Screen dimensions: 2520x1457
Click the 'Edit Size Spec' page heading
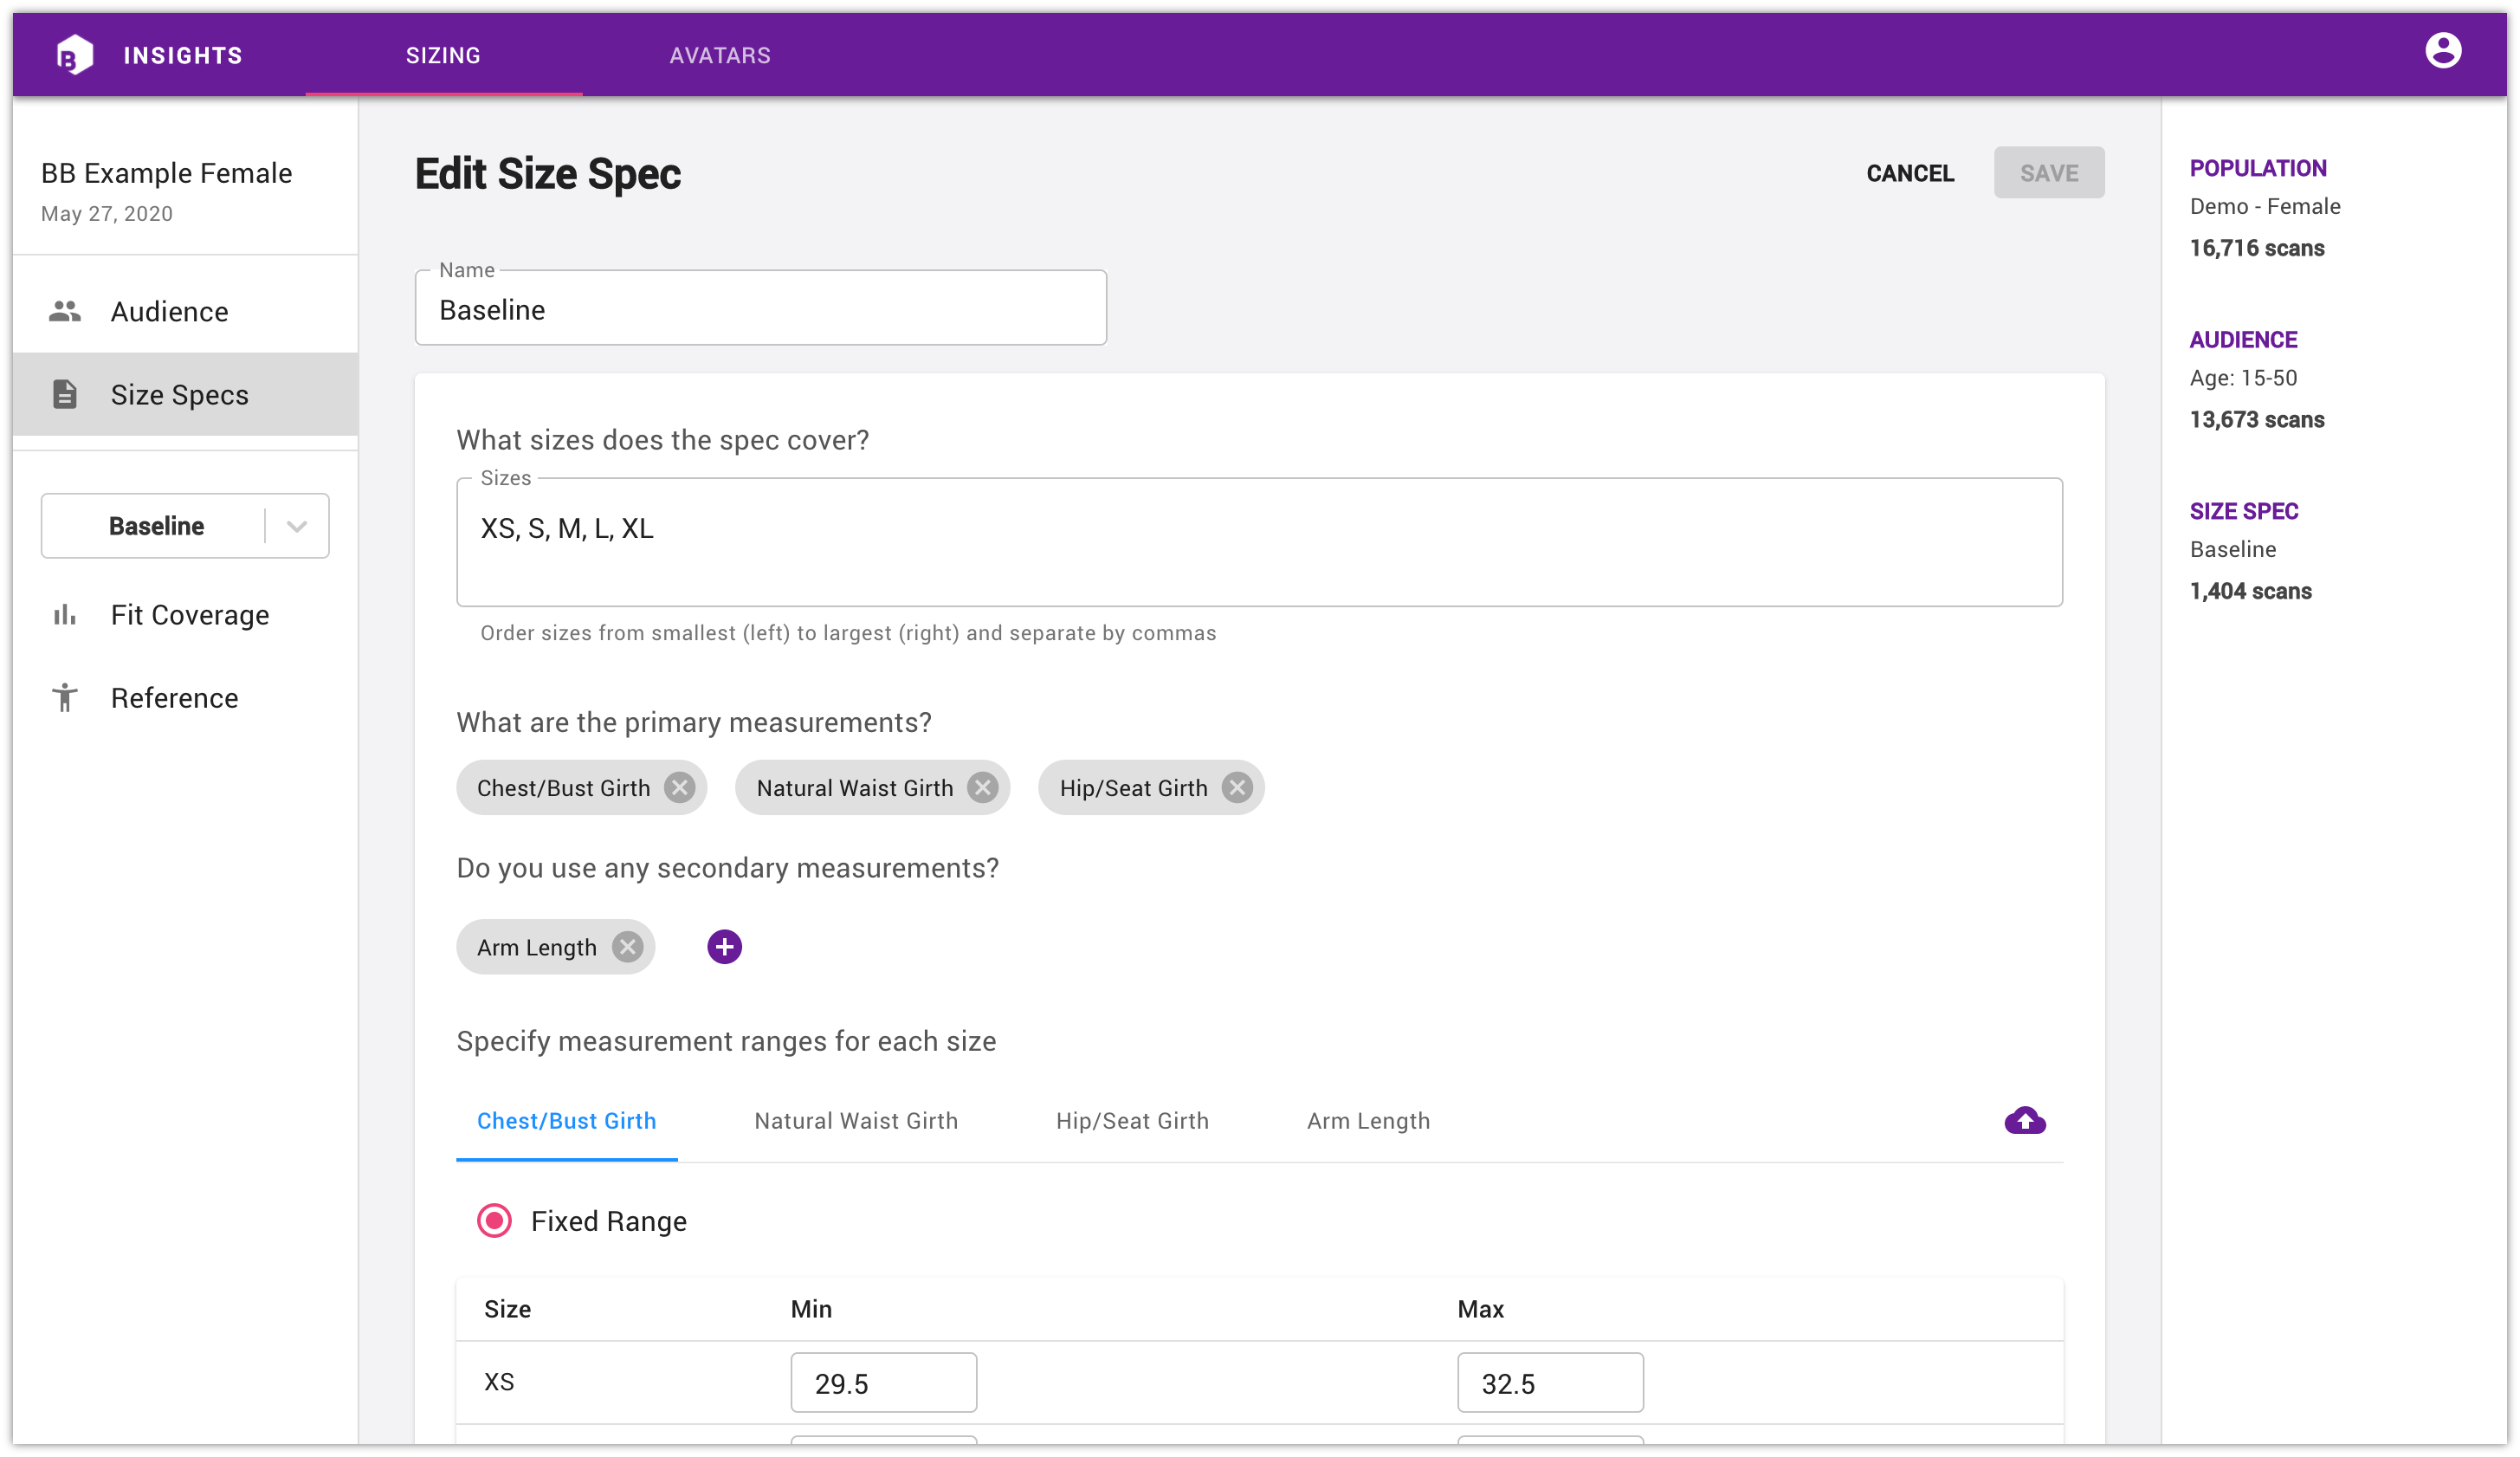click(x=548, y=174)
